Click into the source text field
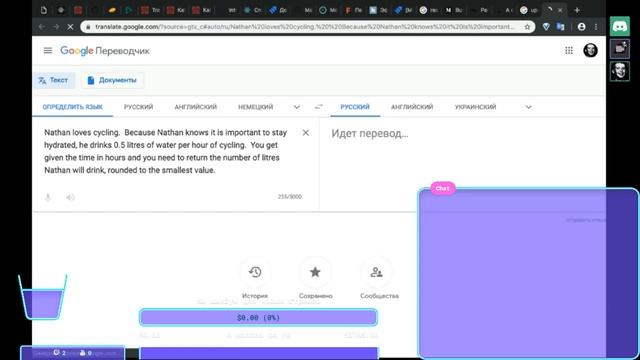Screen dimensions: 640x360 pyautogui.click(x=166, y=151)
